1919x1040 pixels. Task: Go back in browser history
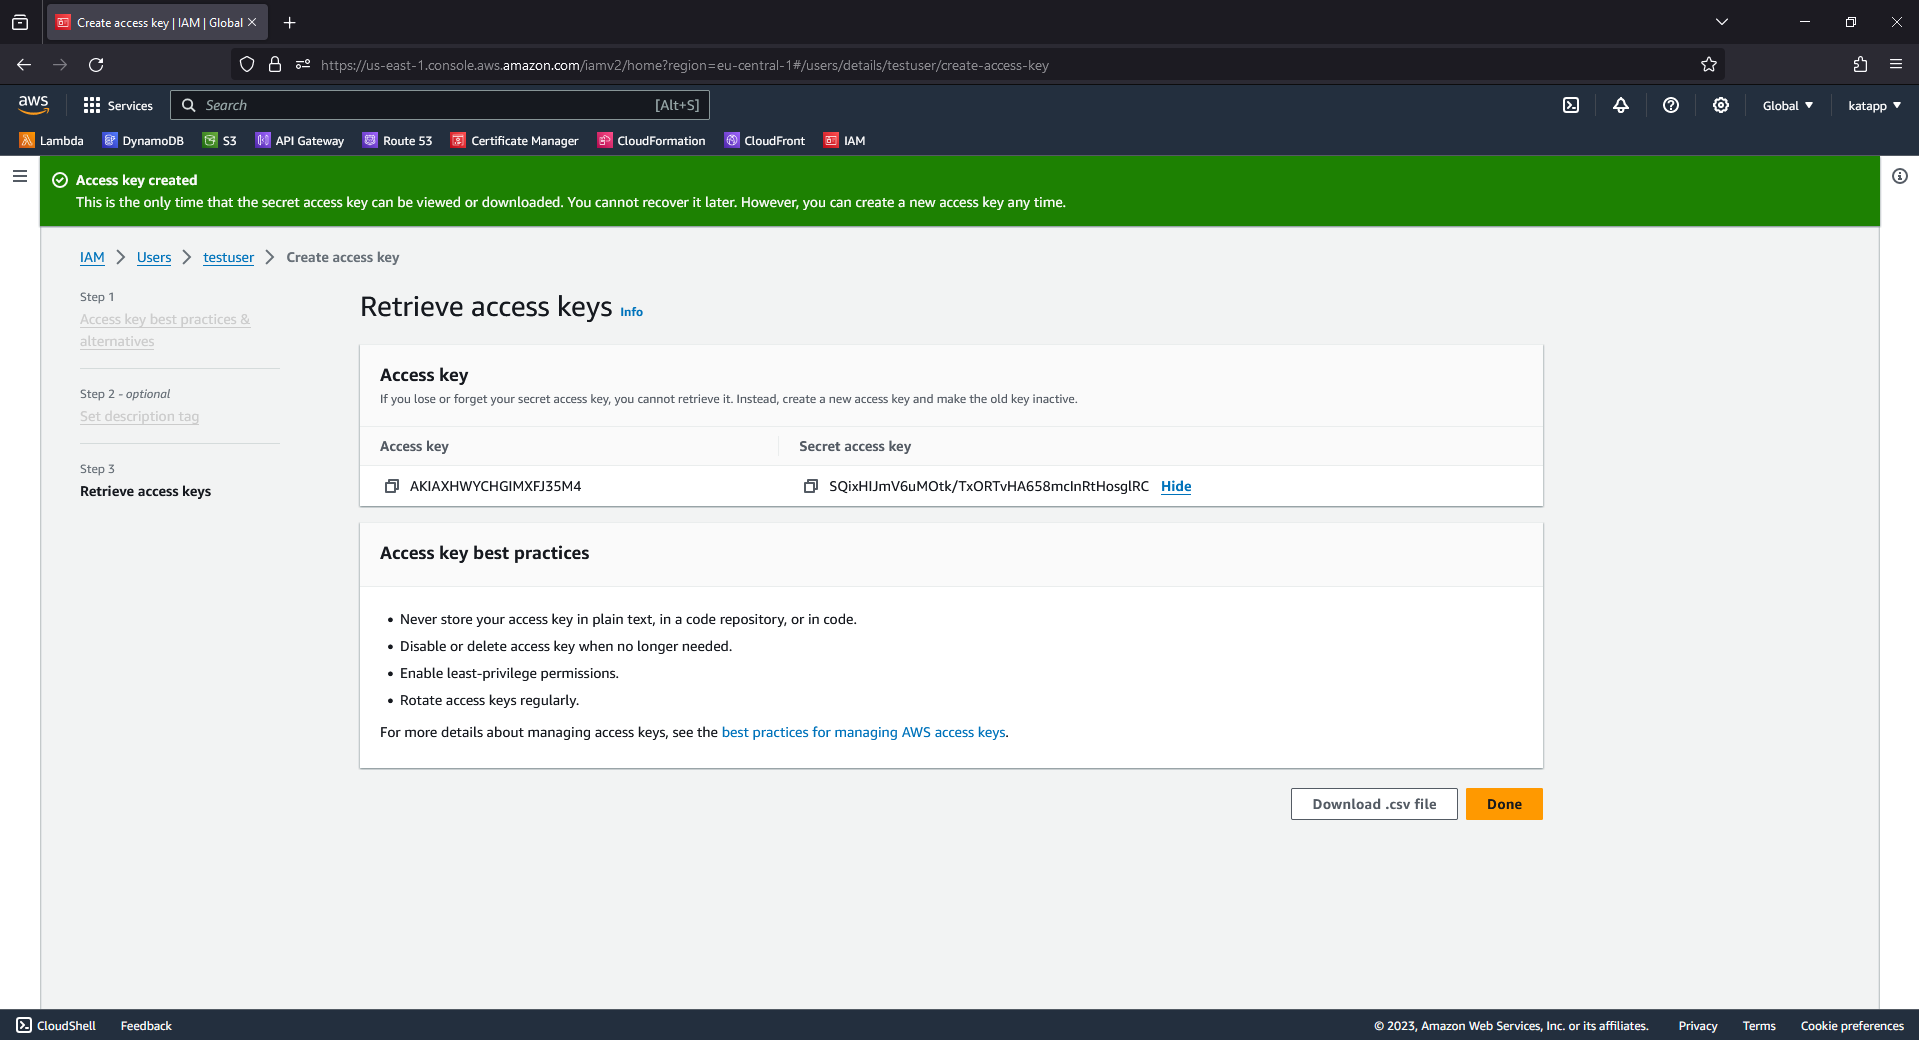[24, 65]
